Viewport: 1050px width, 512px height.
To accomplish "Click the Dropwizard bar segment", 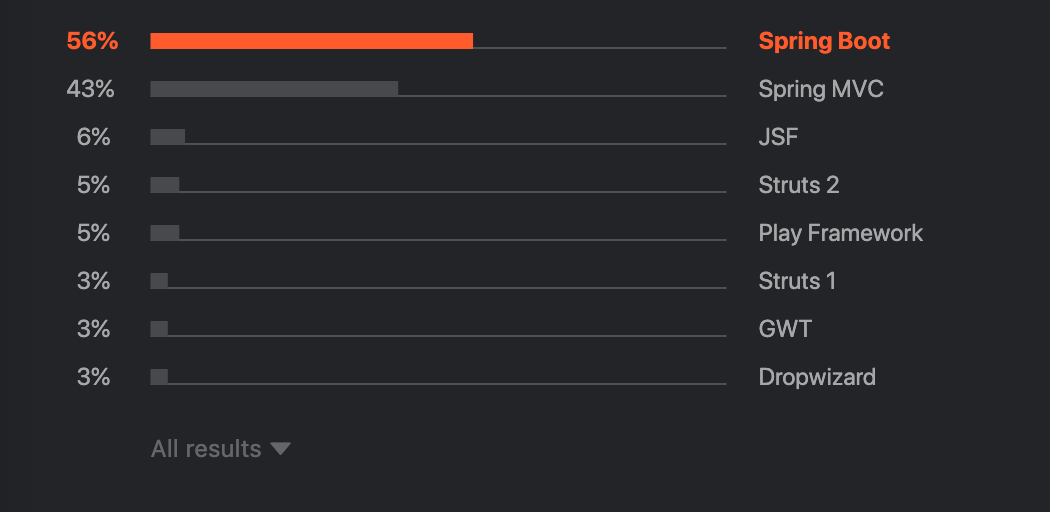I will 159,377.
